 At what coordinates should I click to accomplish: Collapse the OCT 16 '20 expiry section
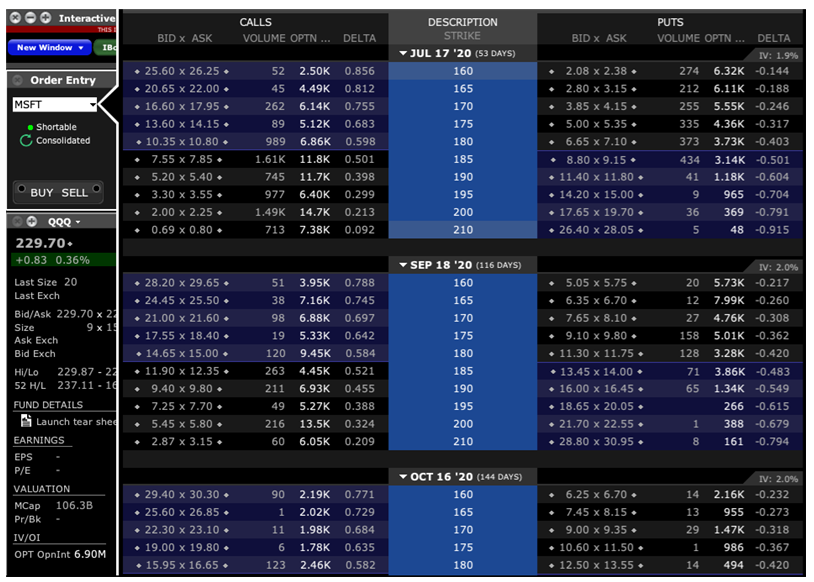(403, 477)
